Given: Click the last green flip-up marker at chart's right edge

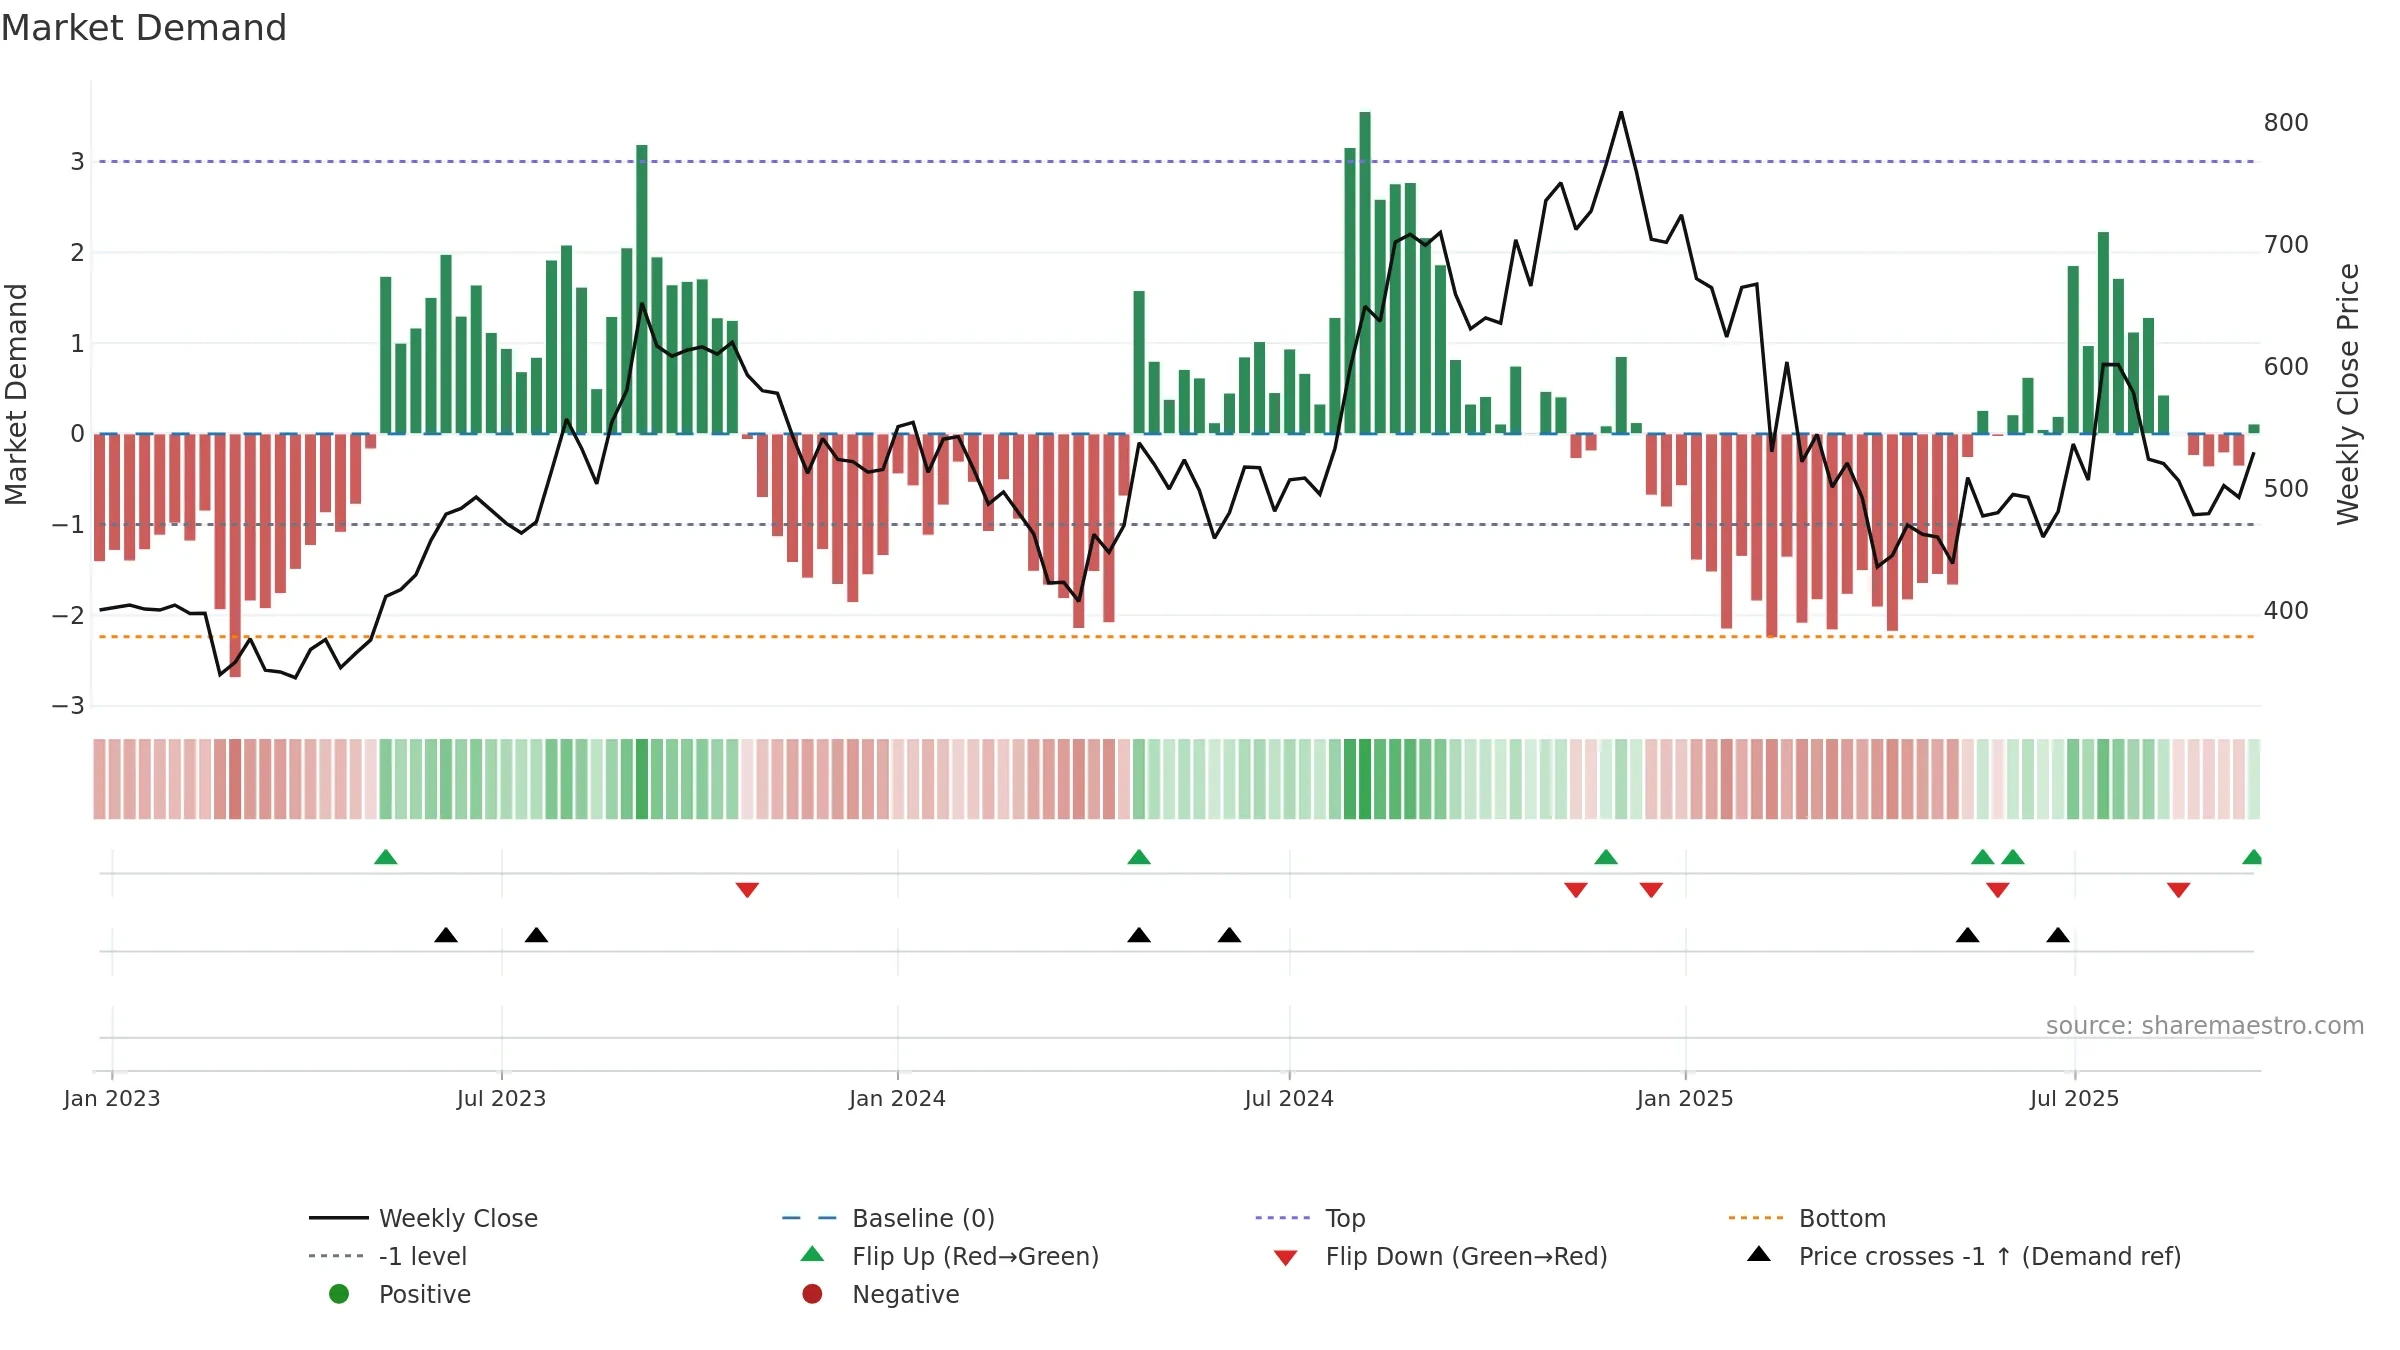Looking at the screenshot, I should (2252, 857).
